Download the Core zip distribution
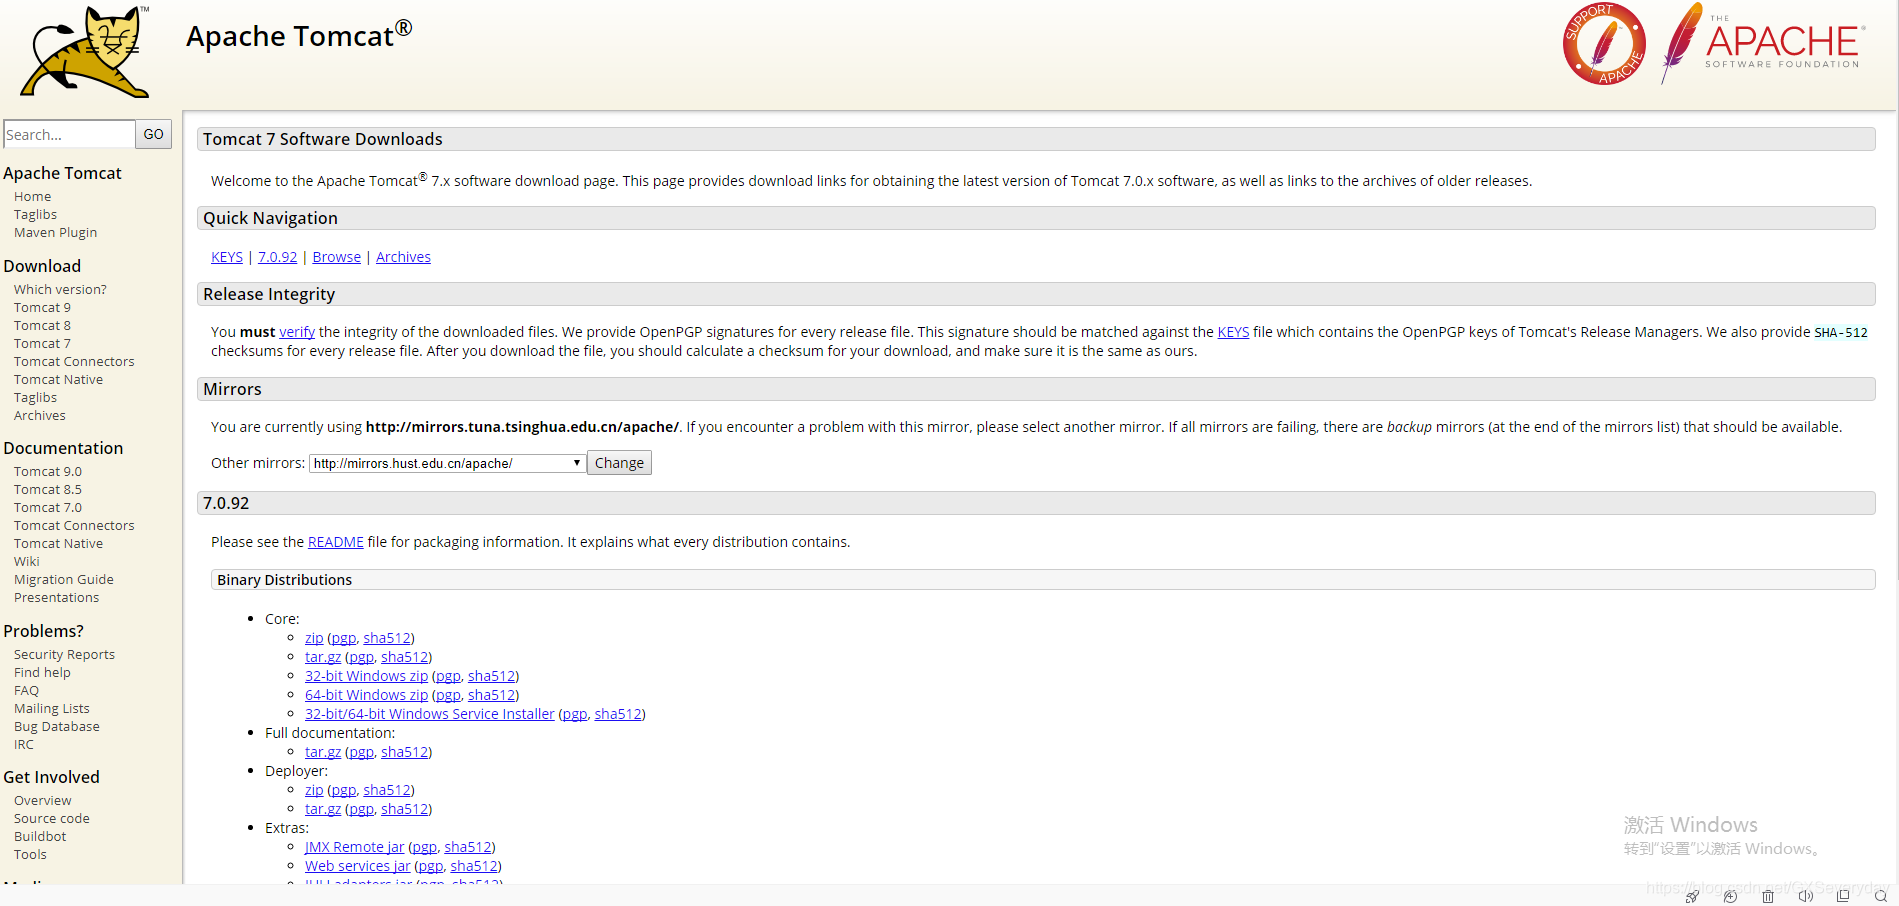This screenshot has width=1899, height=906. click(314, 638)
